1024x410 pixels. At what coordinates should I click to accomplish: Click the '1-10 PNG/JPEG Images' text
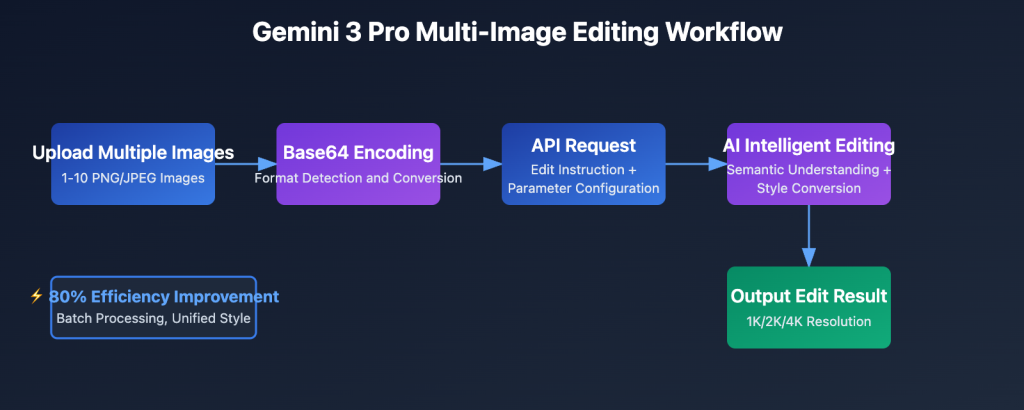tap(133, 178)
